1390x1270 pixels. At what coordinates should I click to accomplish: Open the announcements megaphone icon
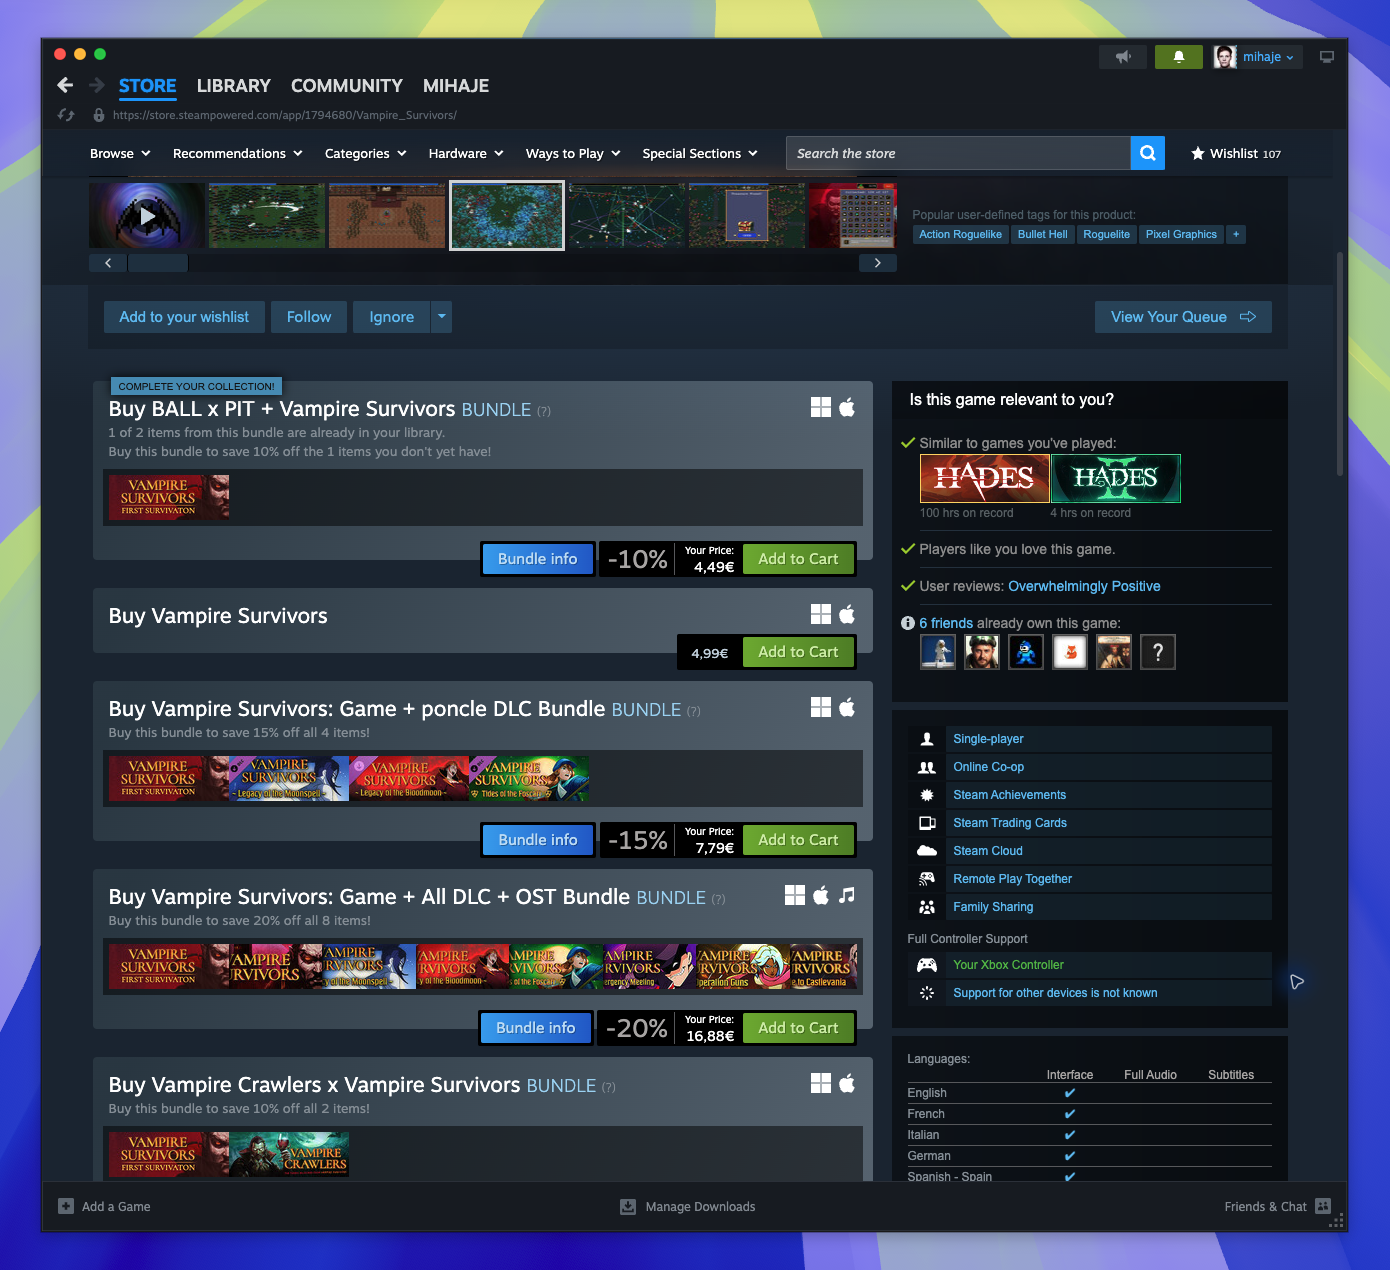1123,57
